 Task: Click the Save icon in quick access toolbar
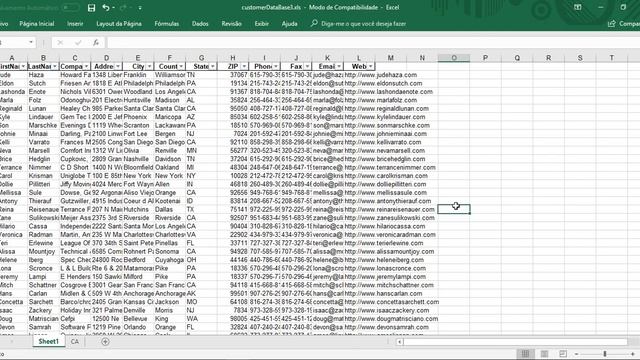(91, 8)
